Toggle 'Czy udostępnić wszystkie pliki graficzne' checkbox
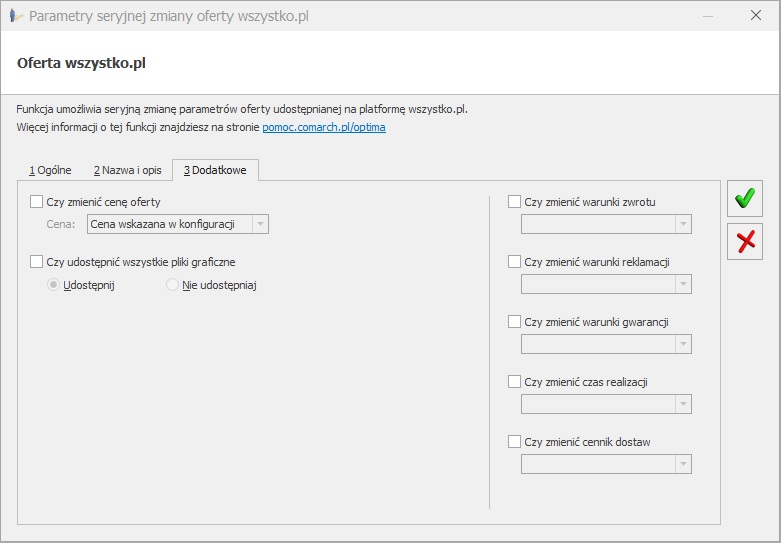The width and height of the screenshot is (781, 543). coord(36,262)
